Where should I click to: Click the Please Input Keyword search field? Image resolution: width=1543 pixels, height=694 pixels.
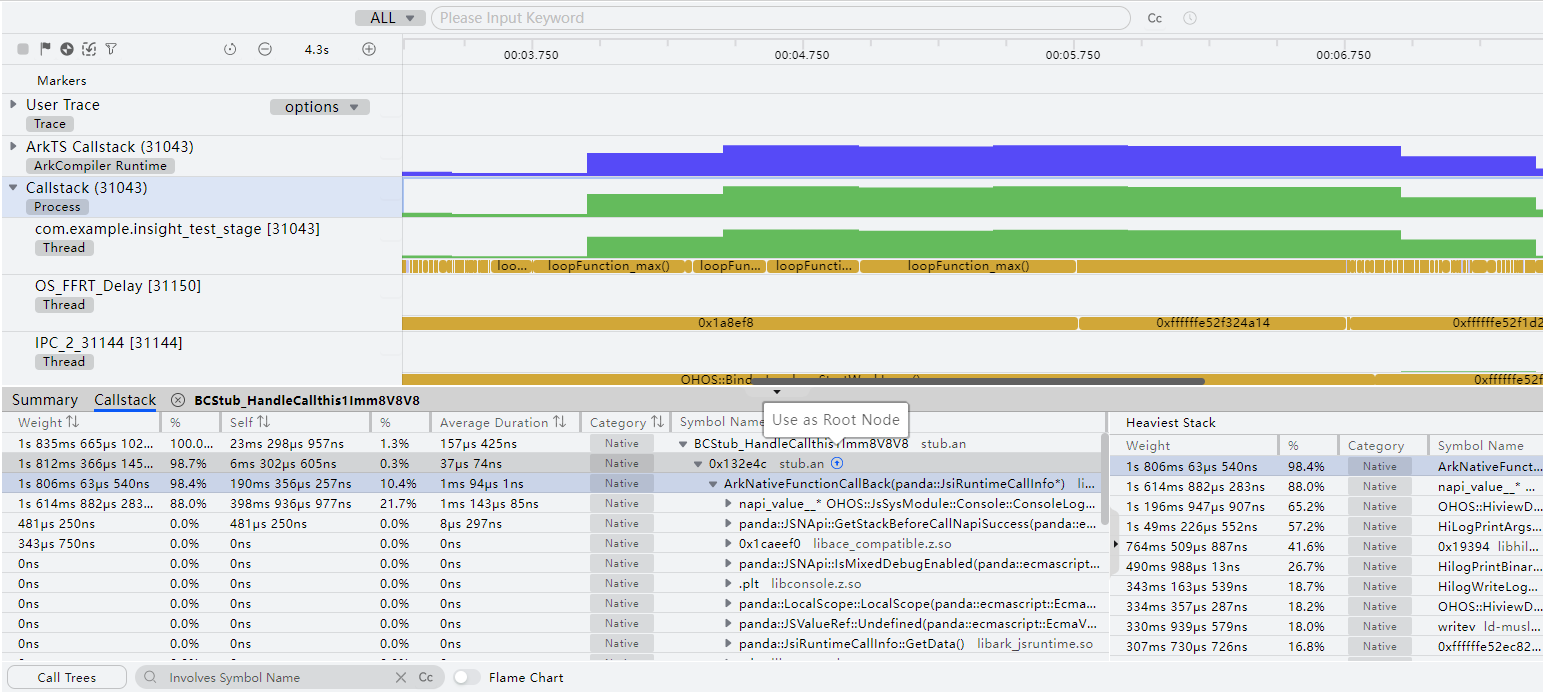point(780,18)
